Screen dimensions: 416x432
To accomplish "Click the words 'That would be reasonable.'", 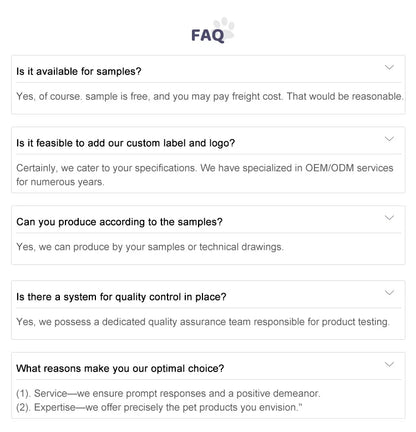I will 345,96.
